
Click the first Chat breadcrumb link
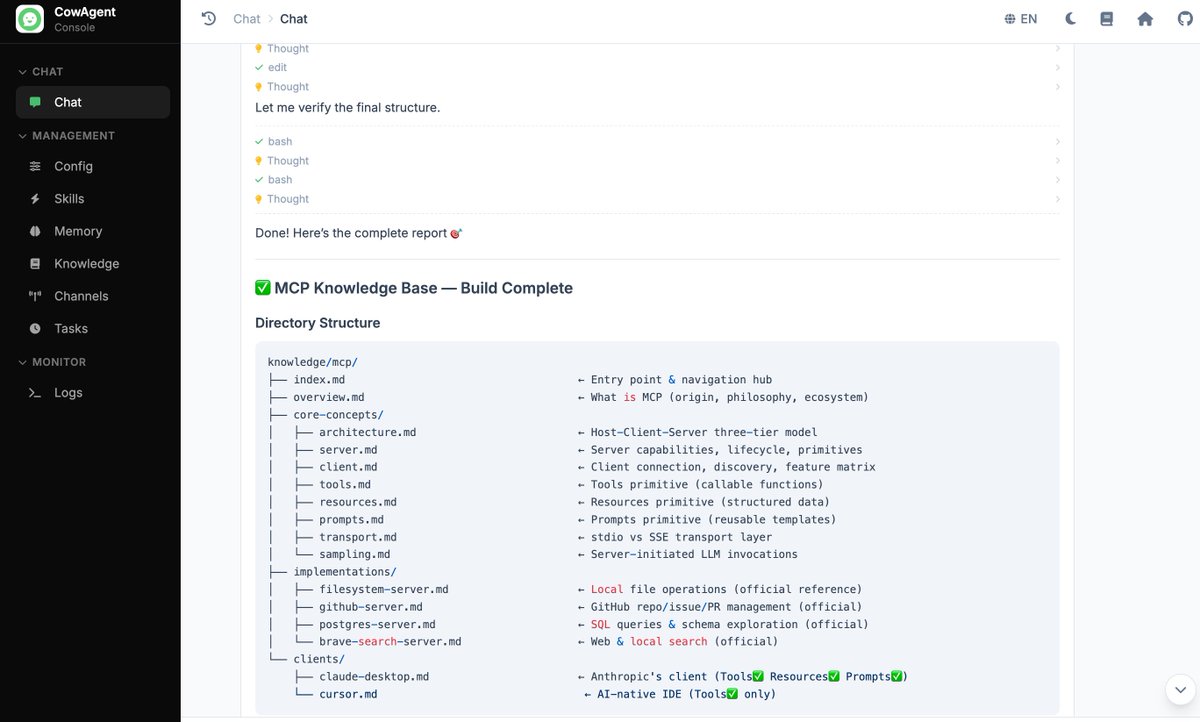tap(246, 19)
